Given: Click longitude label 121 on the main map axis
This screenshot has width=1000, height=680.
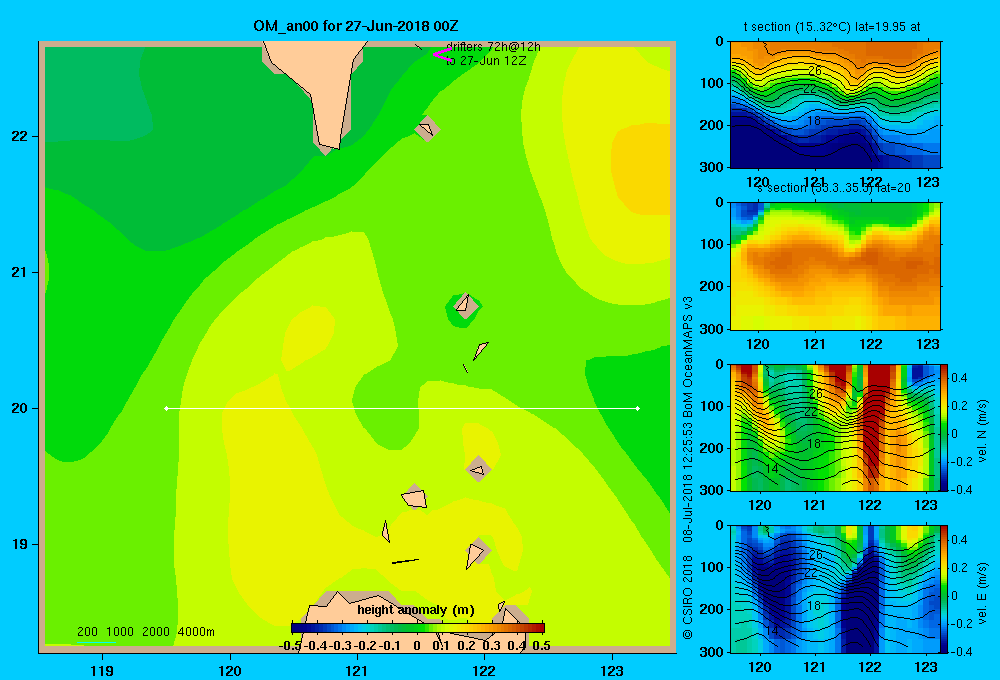Looking at the screenshot, I should 357,670.
